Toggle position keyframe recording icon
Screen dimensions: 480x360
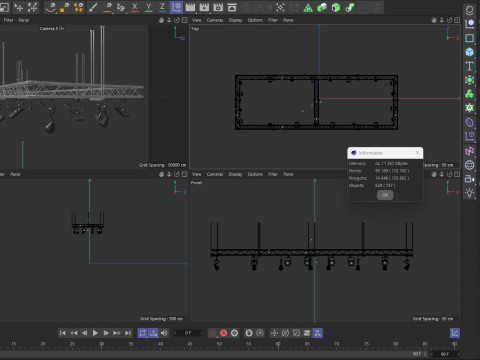[274, 333]
